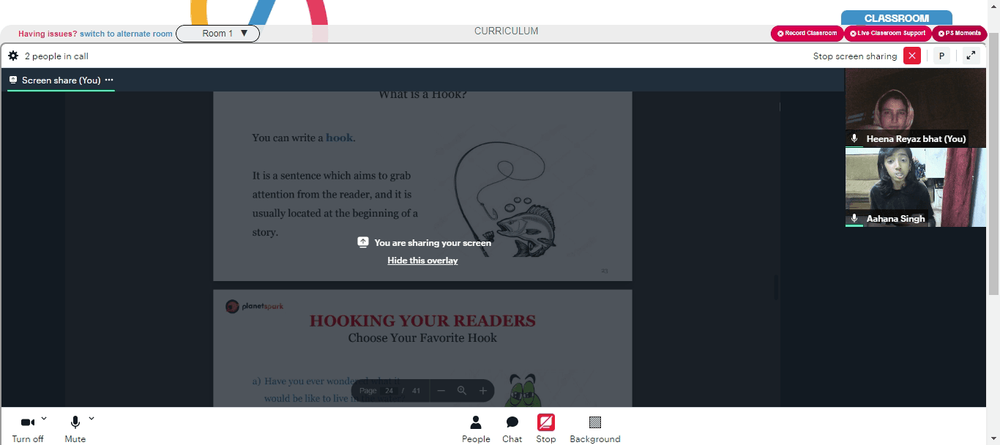This screenshot has height=445, width=1000.
Task: Click the P button in call header
Action: click(x=941, y=56)
